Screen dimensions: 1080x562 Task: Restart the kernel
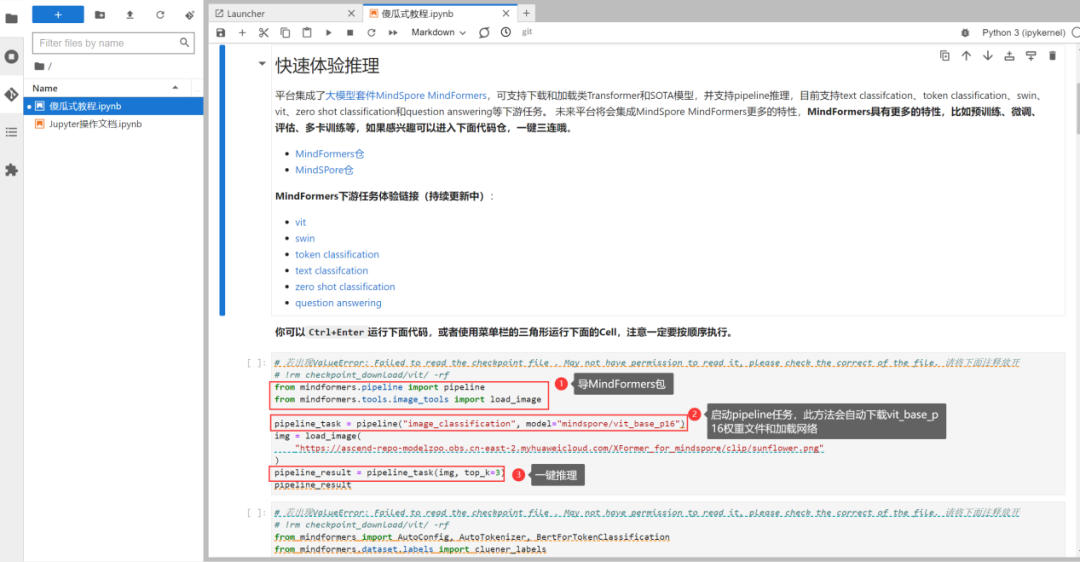(371, 32)
